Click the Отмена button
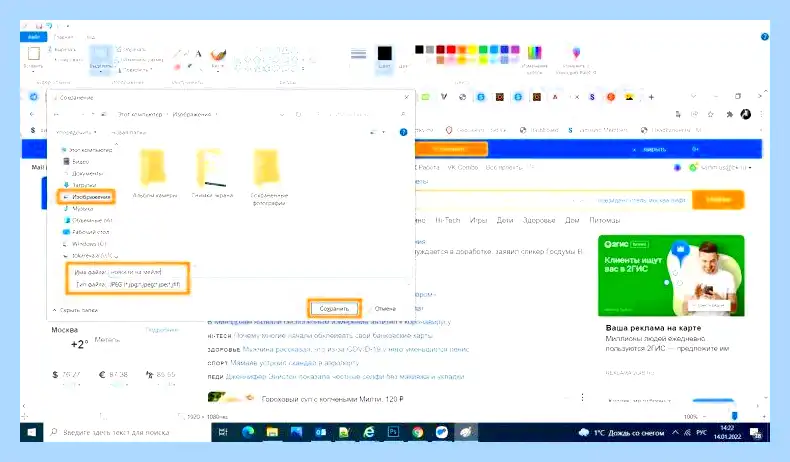 [385, 308]
